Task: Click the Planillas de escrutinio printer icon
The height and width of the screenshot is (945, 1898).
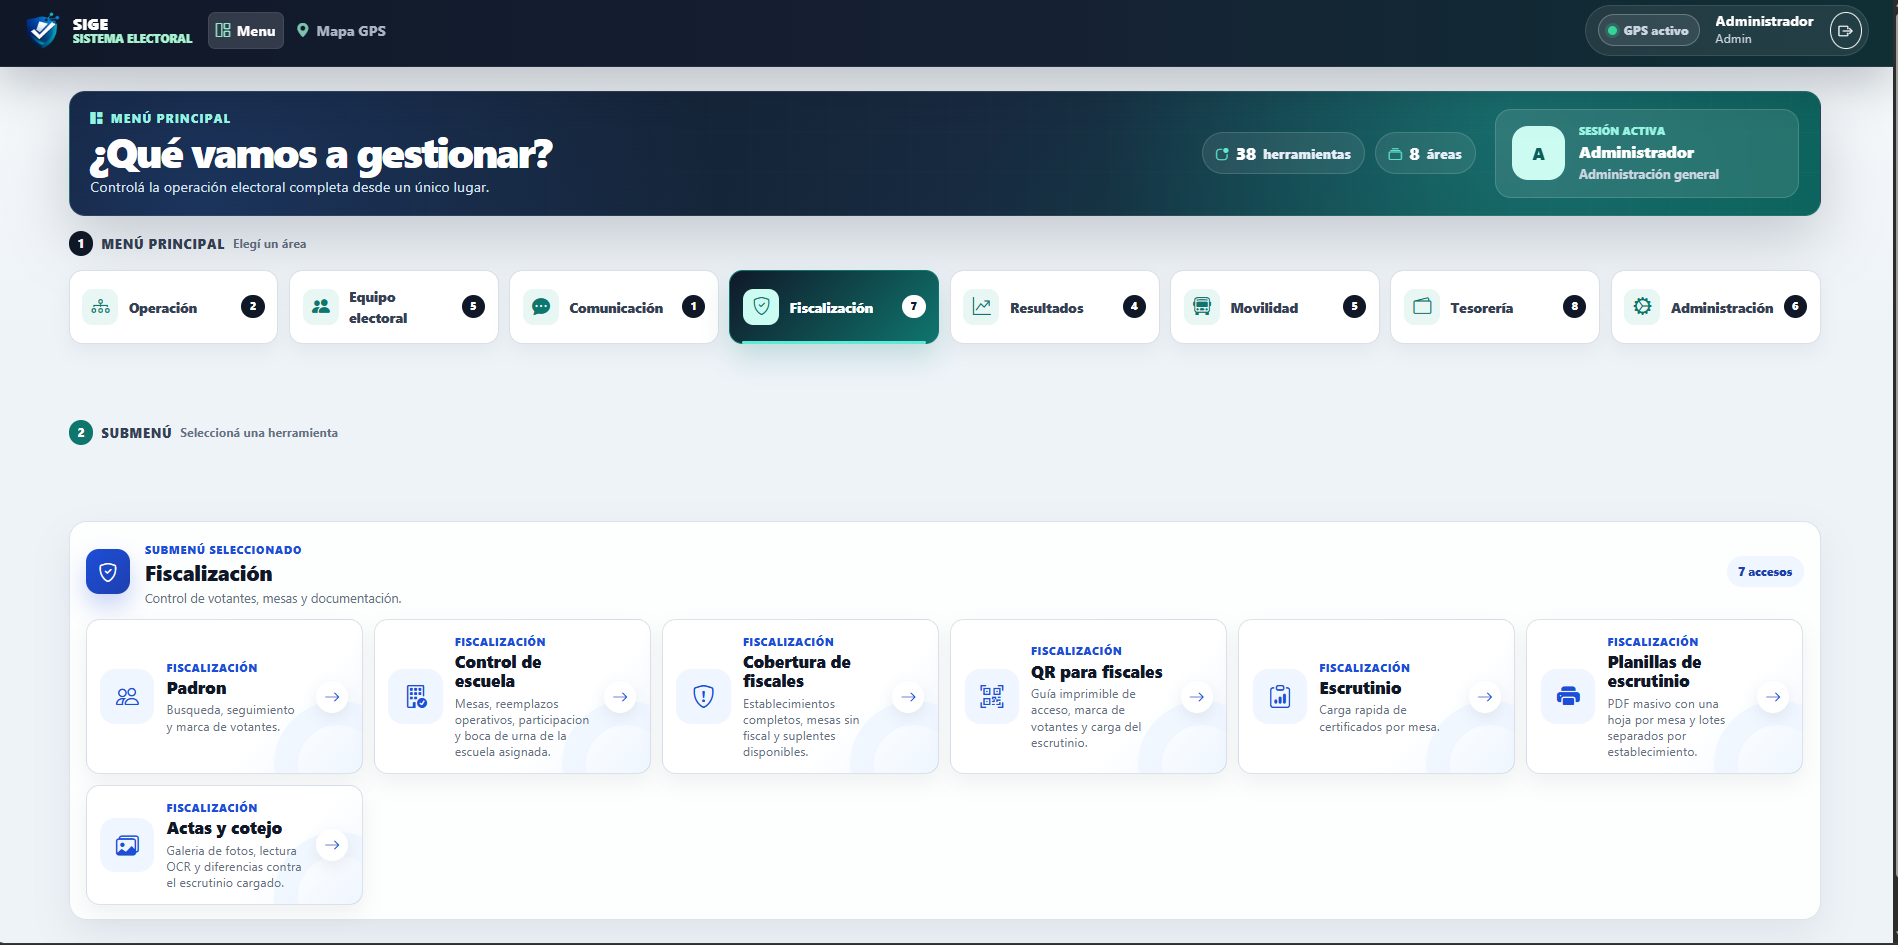Action: click(1567, 696)
